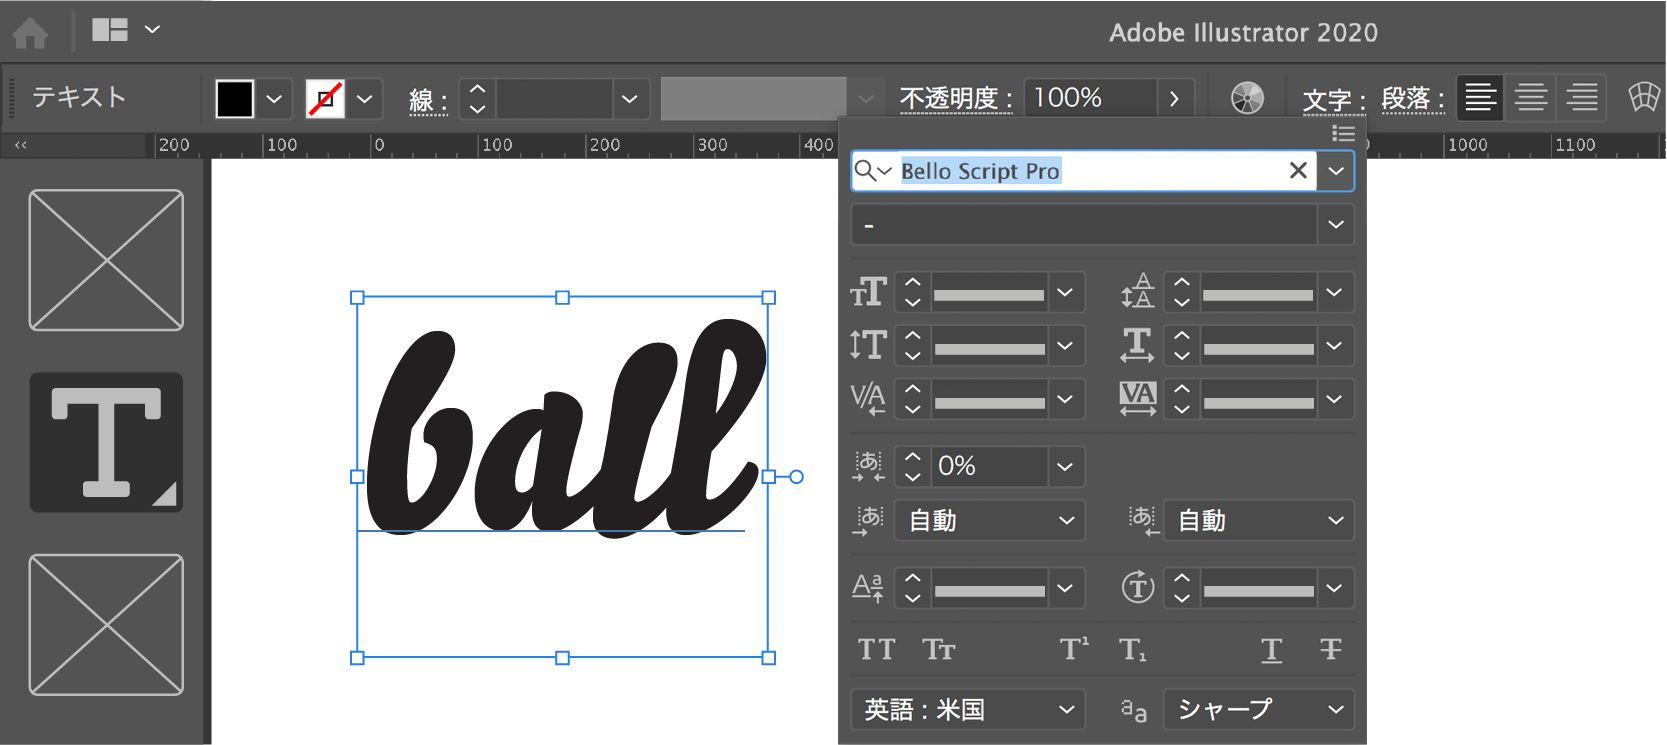This screenshot has width=1667, height=745.
Task: Click the stroke color swatch with red slash
Action: click(325, 99)
